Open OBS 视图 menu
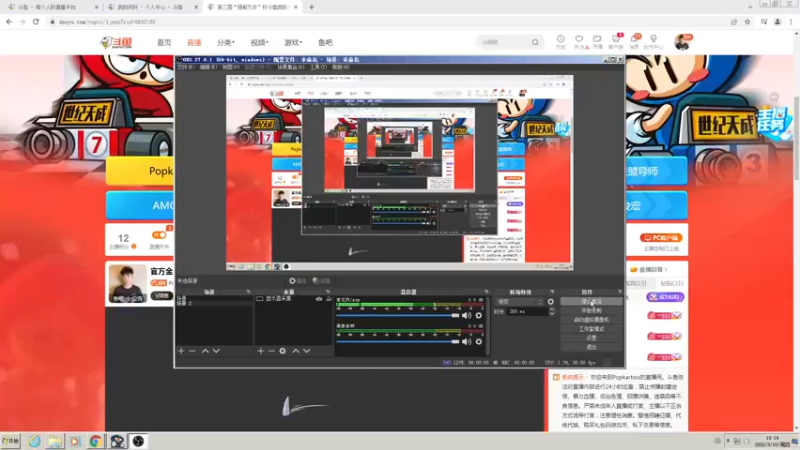The width and height of the screenshot is (800, 450). [x=231, y=67]
